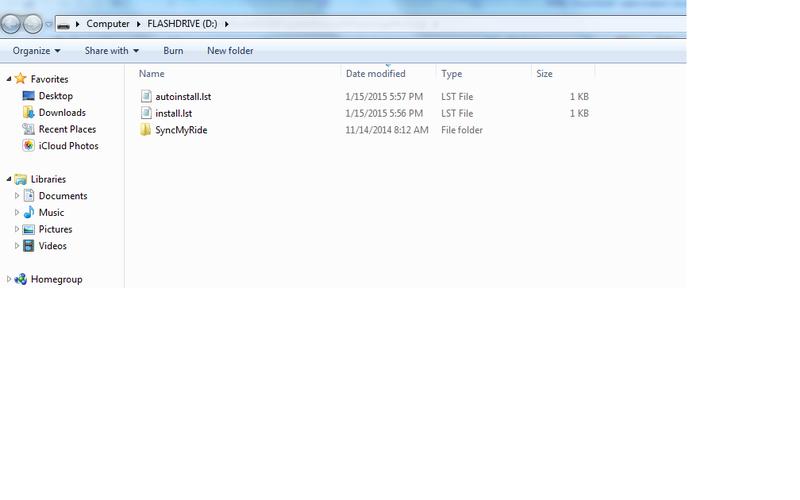Click the drive icon in the address bar

pyautogui.click(x=63, y=24)
